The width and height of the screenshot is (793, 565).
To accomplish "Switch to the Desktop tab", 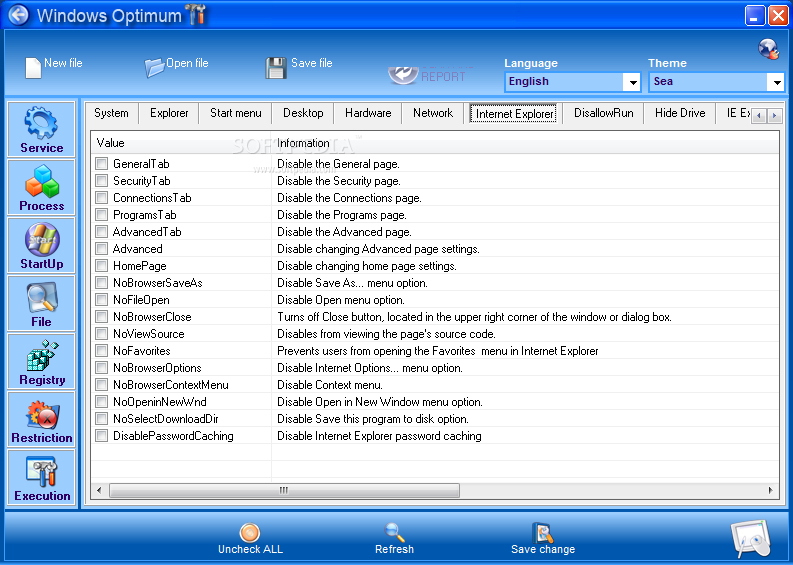I will coord(303,113).
